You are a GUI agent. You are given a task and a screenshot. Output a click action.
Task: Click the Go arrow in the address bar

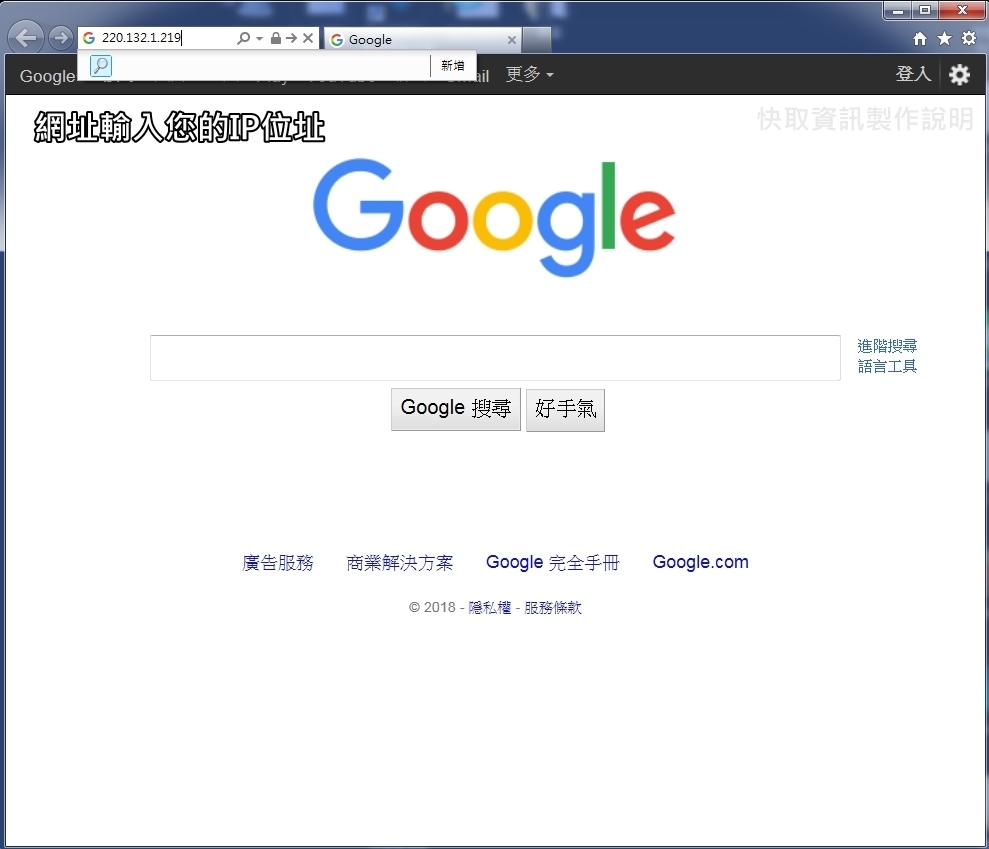pos(291,38)
